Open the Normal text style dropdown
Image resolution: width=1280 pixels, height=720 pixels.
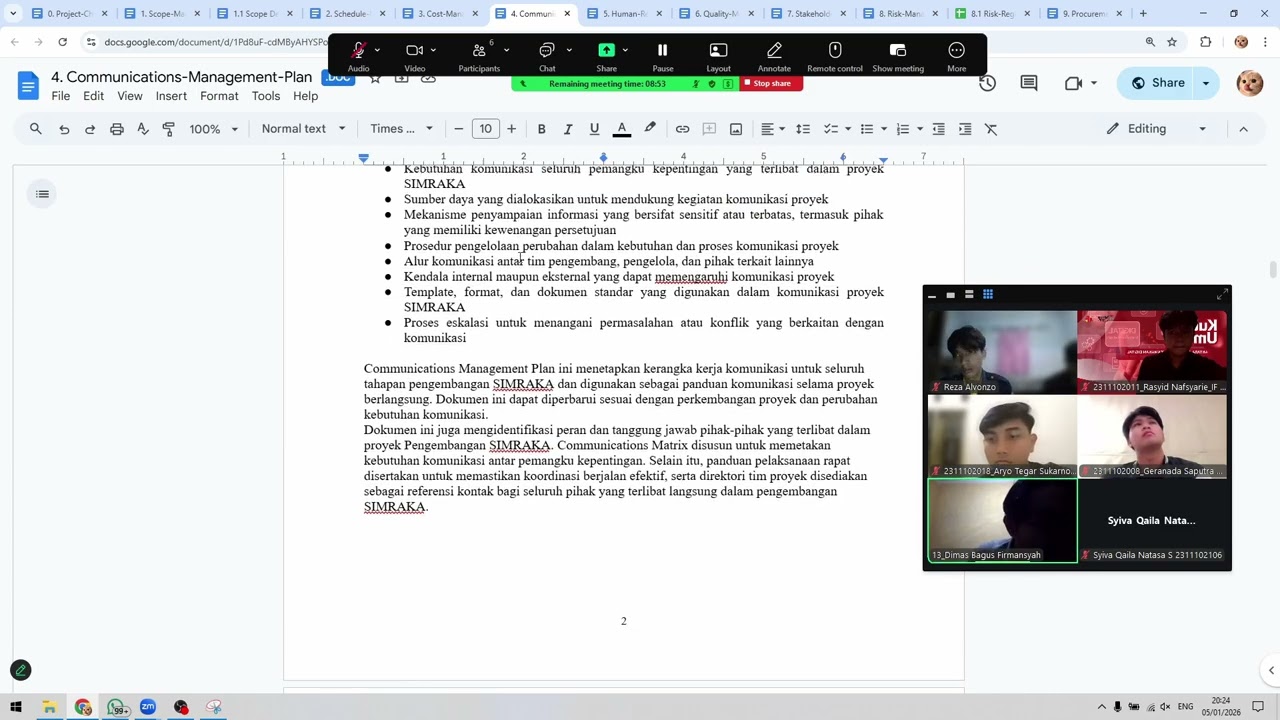pyautogui.click(x=304, y=129)
